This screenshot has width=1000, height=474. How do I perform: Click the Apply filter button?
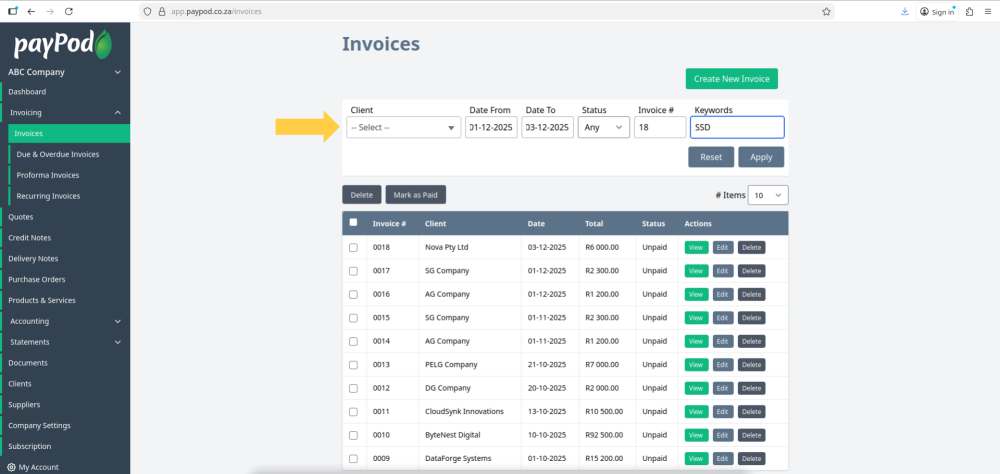click(x=761, y=157)
